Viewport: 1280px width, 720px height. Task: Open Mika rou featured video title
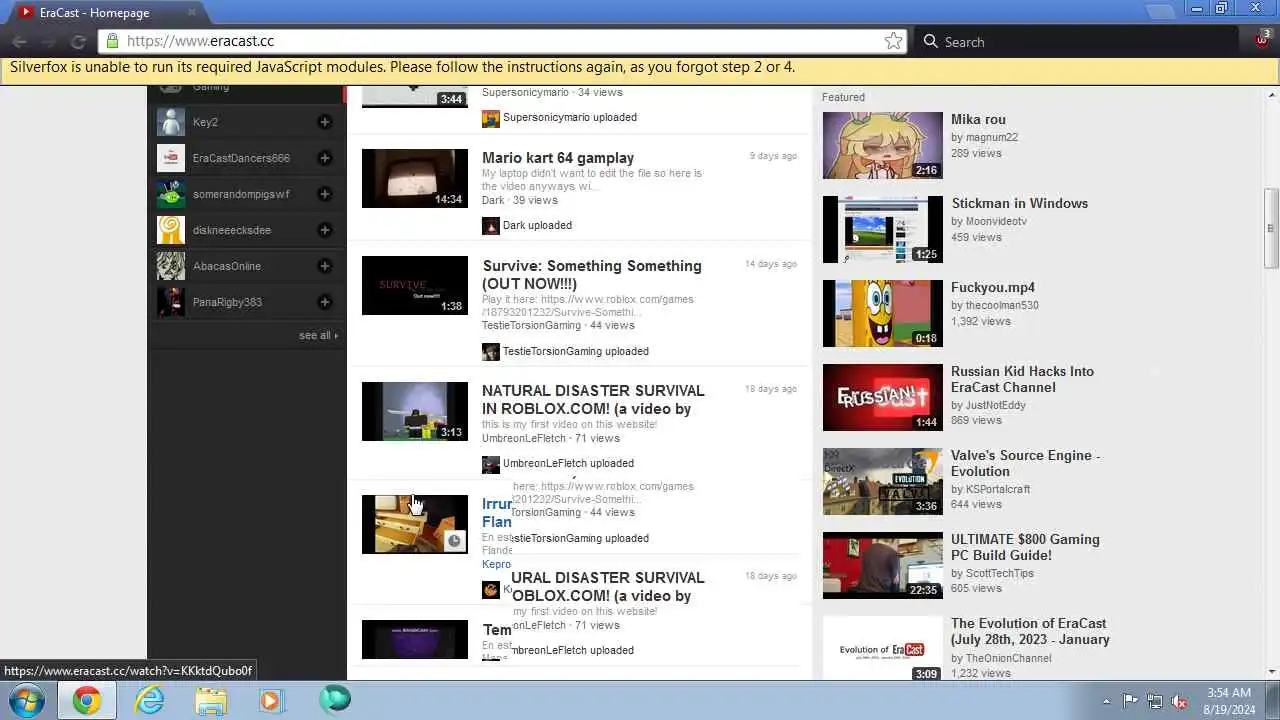pyautogui.click(x=978, y=119)
